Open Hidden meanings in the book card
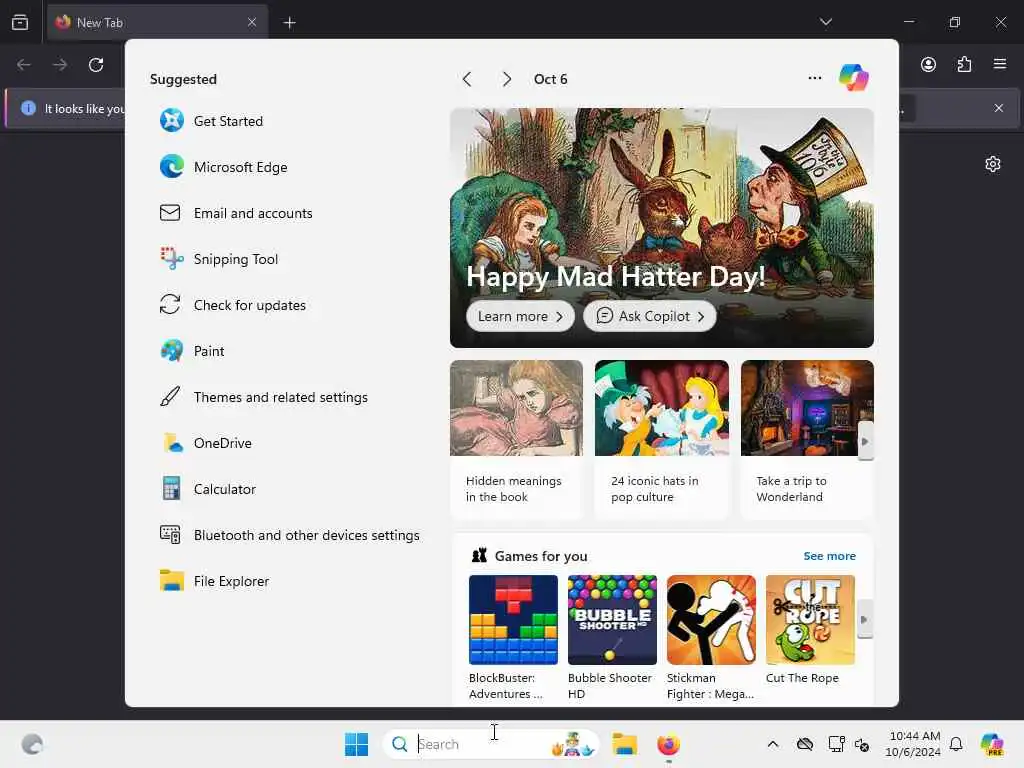1024x768 pixels. [516, 439]
